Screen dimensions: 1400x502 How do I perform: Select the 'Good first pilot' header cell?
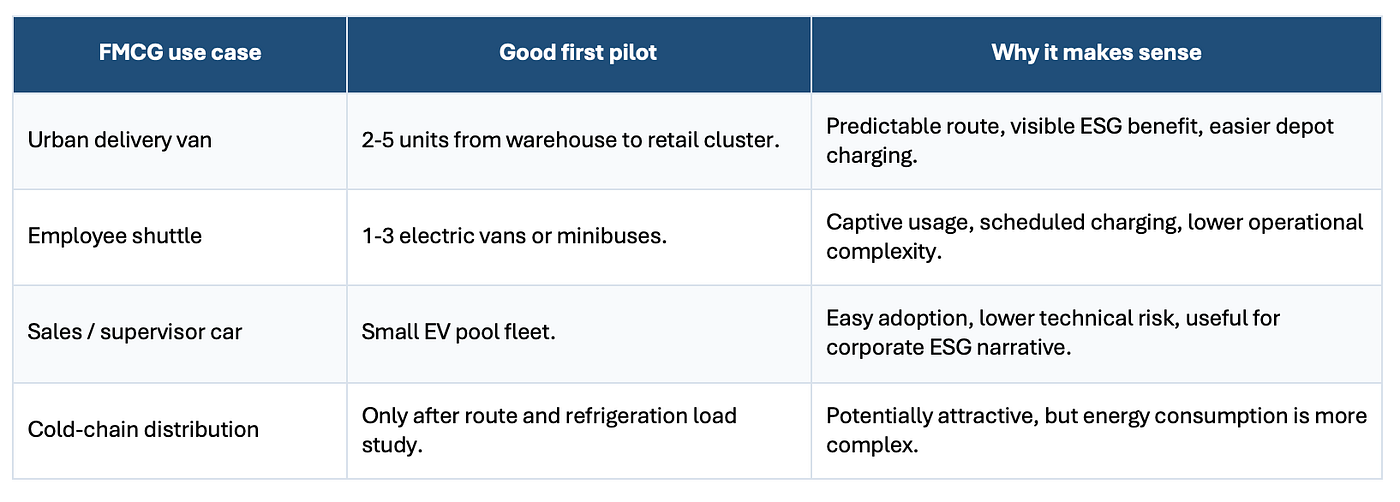pos(579,53)
